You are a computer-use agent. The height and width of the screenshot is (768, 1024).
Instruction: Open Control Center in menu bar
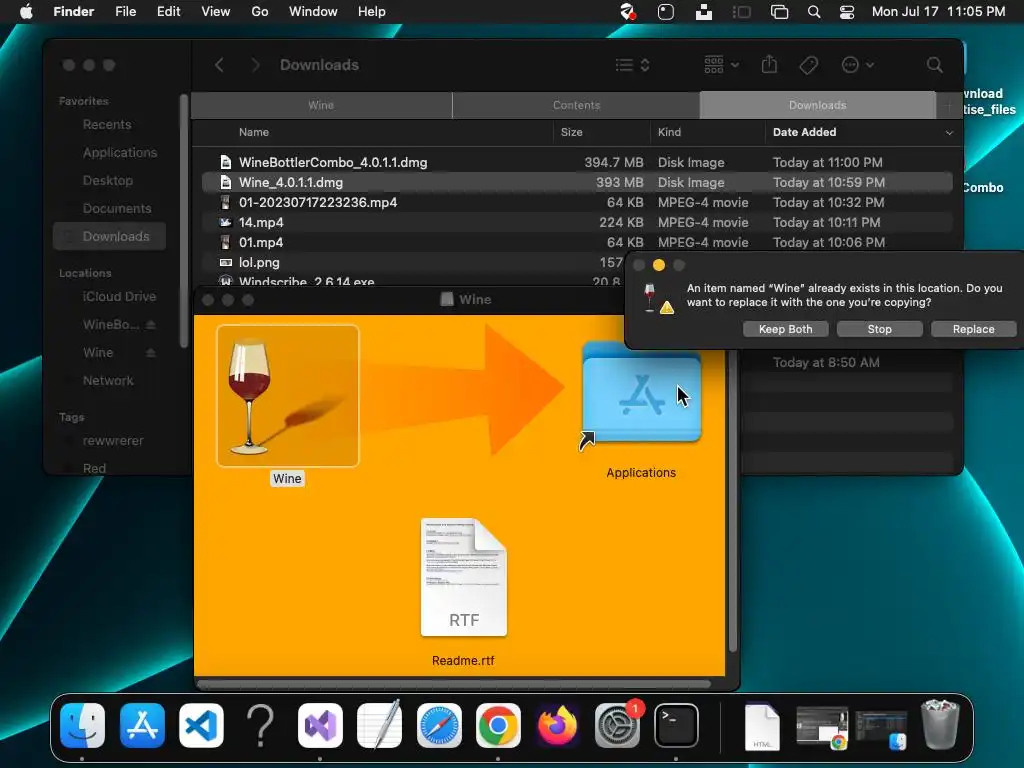[x=847, y=12]
